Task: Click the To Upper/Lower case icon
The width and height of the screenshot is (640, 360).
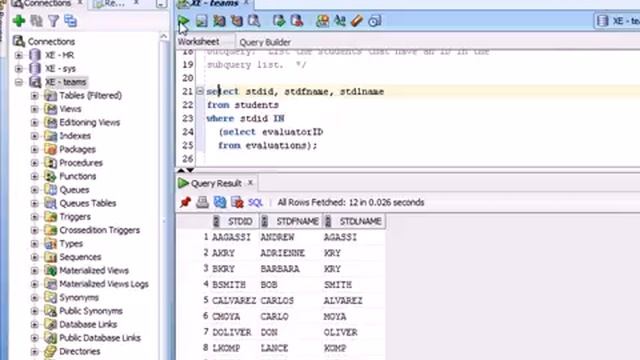Action: (x=340, y=21)
